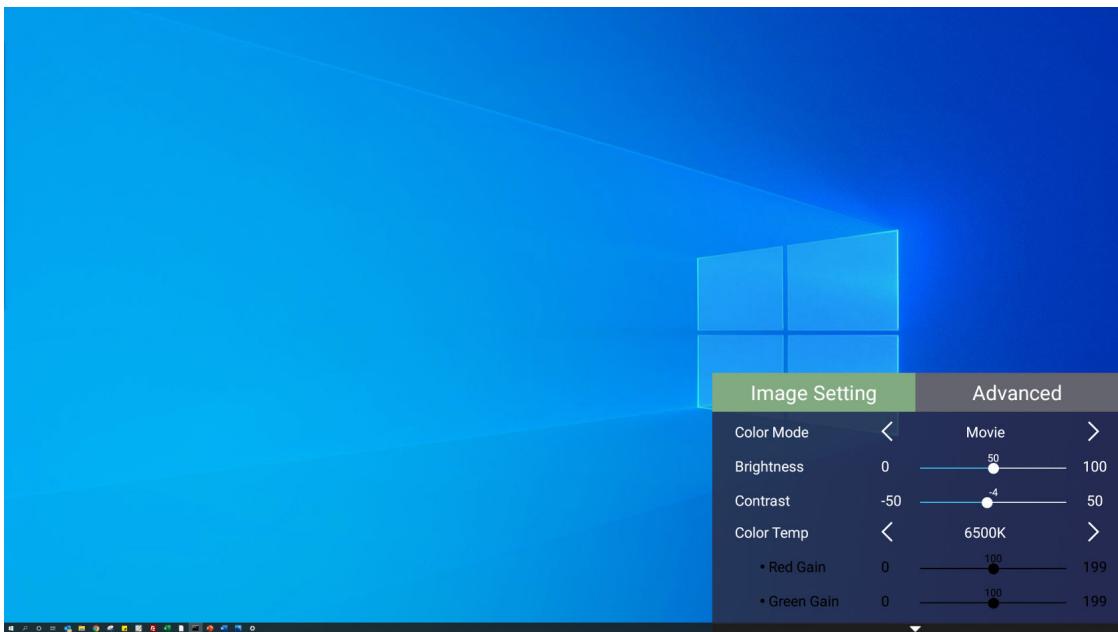
Task: Click the Red Gain slider handle
Action: (993, 569)
